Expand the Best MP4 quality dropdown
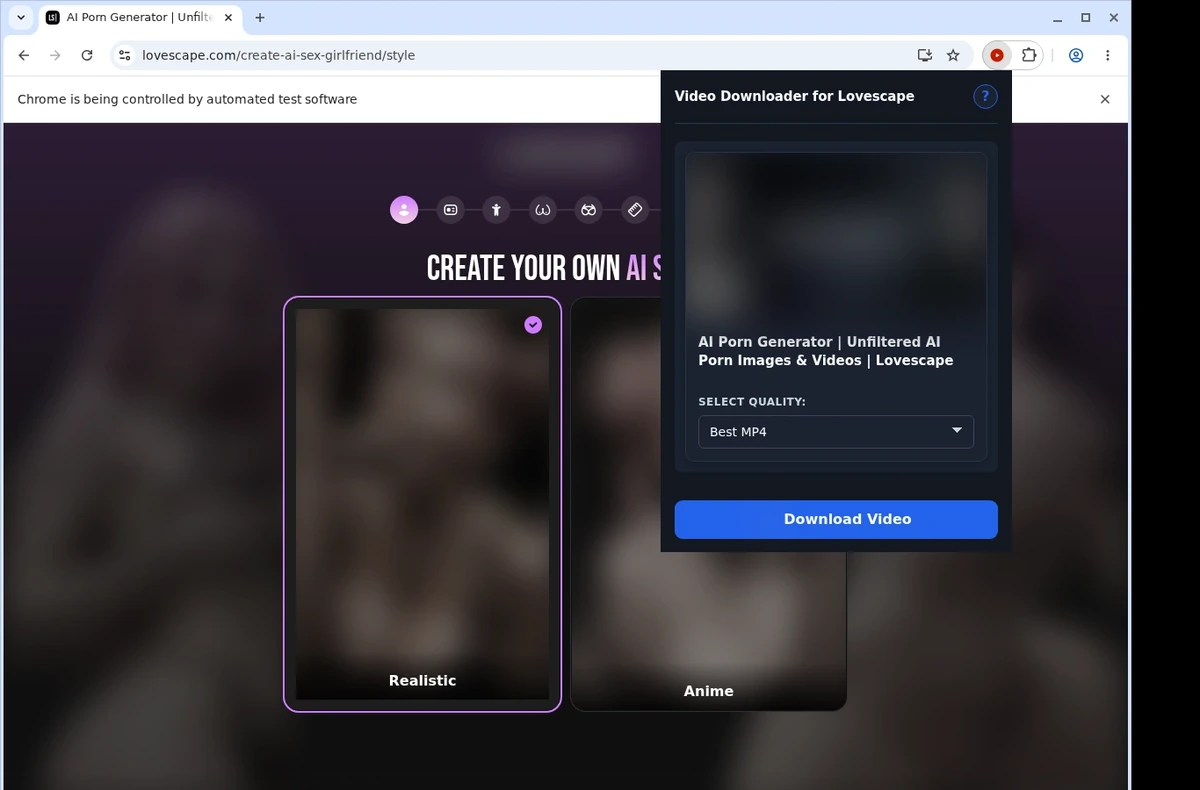Viewport: 1200px width, 790px height. pos(836,431)
